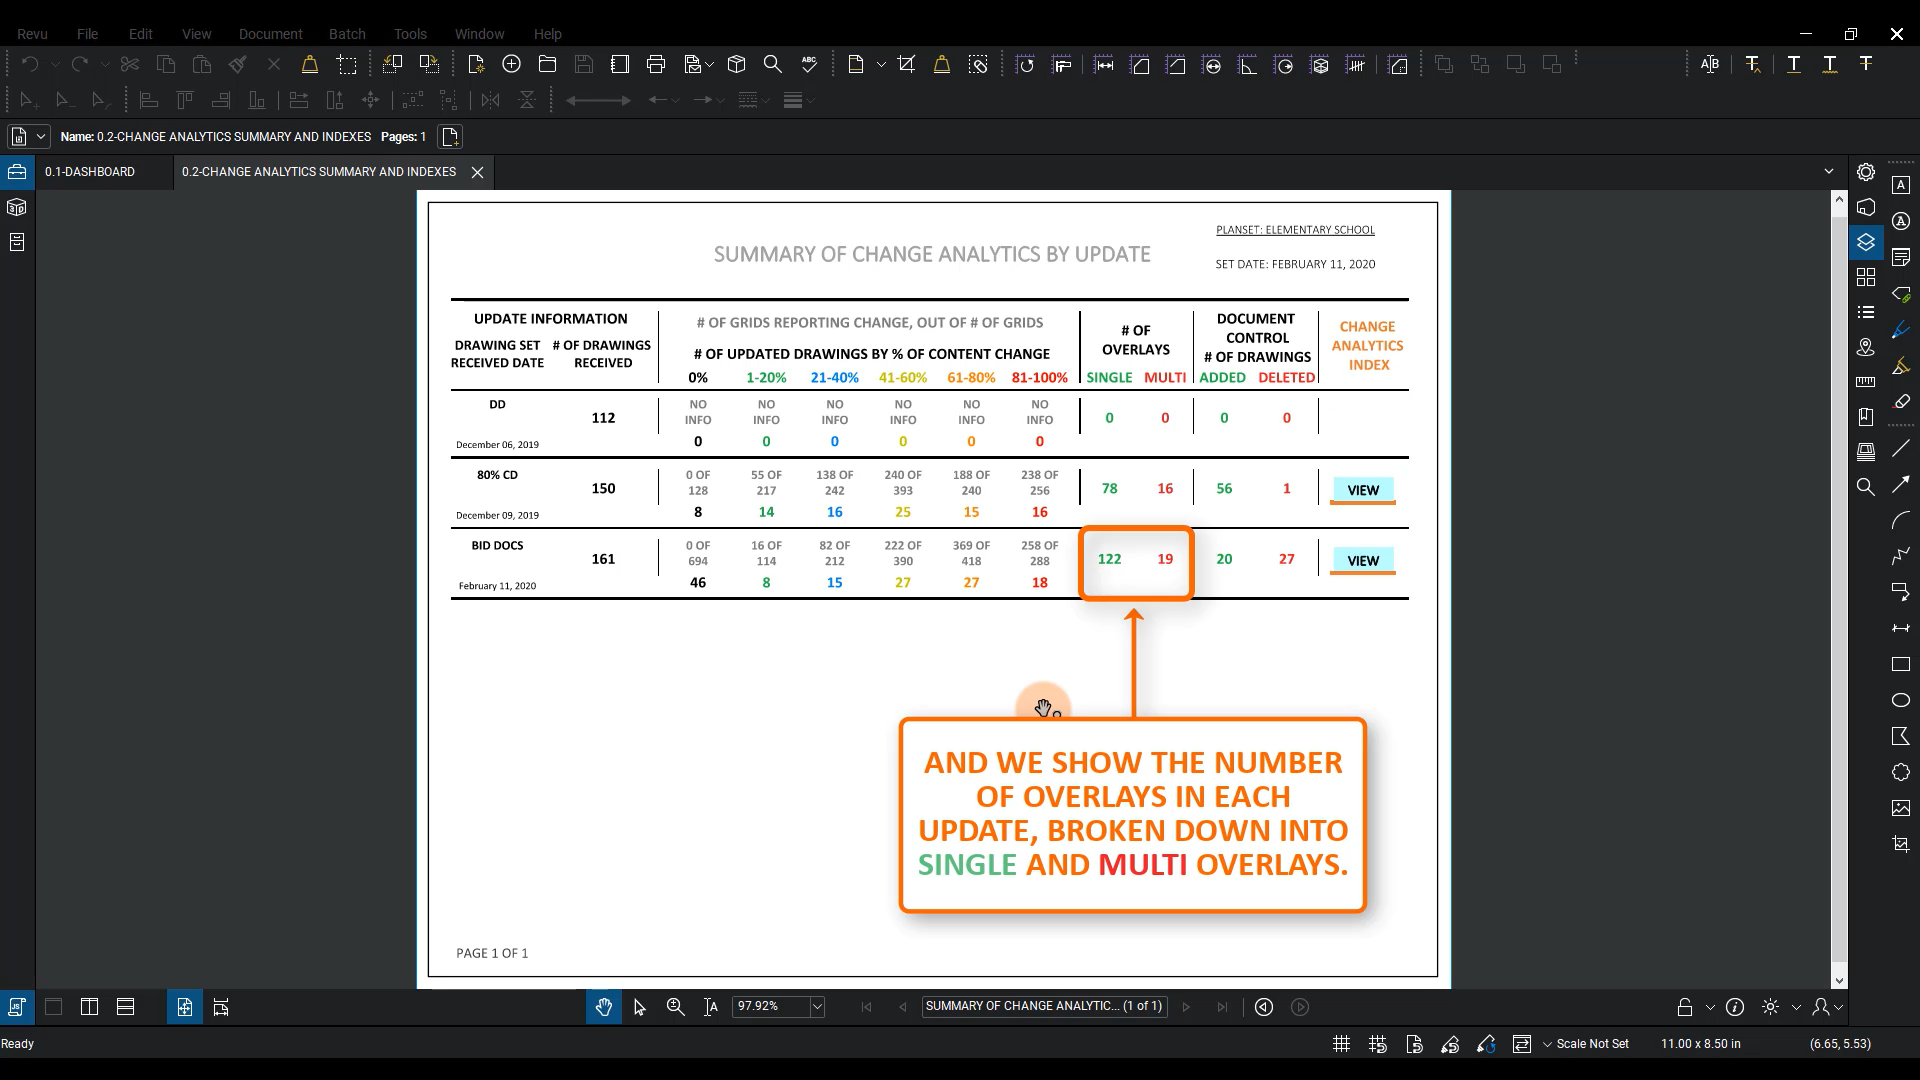
Task: Click VIEW link for 80% CD row
Action: click(1362, 490)
